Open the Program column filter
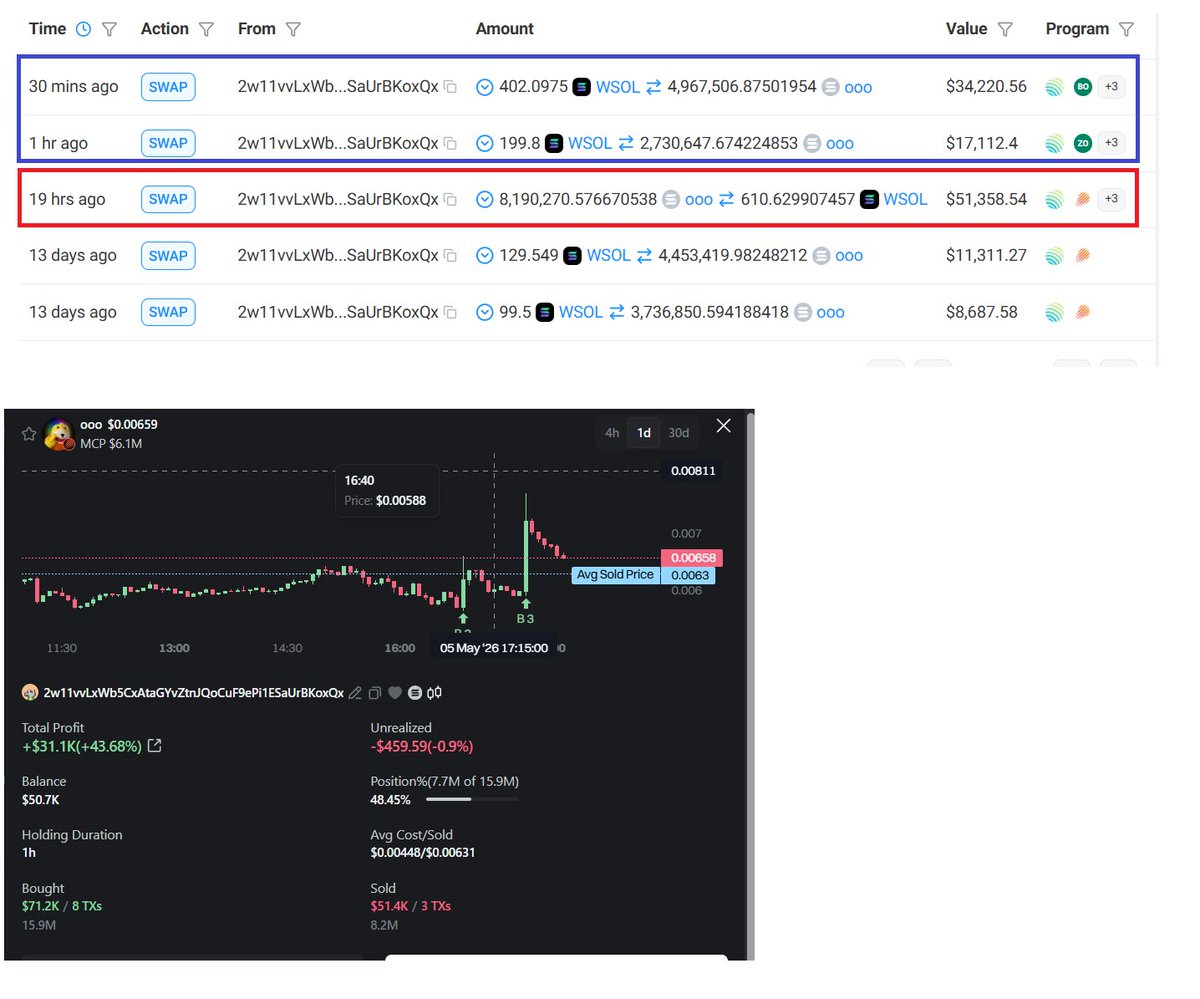 pos(1126,29)
